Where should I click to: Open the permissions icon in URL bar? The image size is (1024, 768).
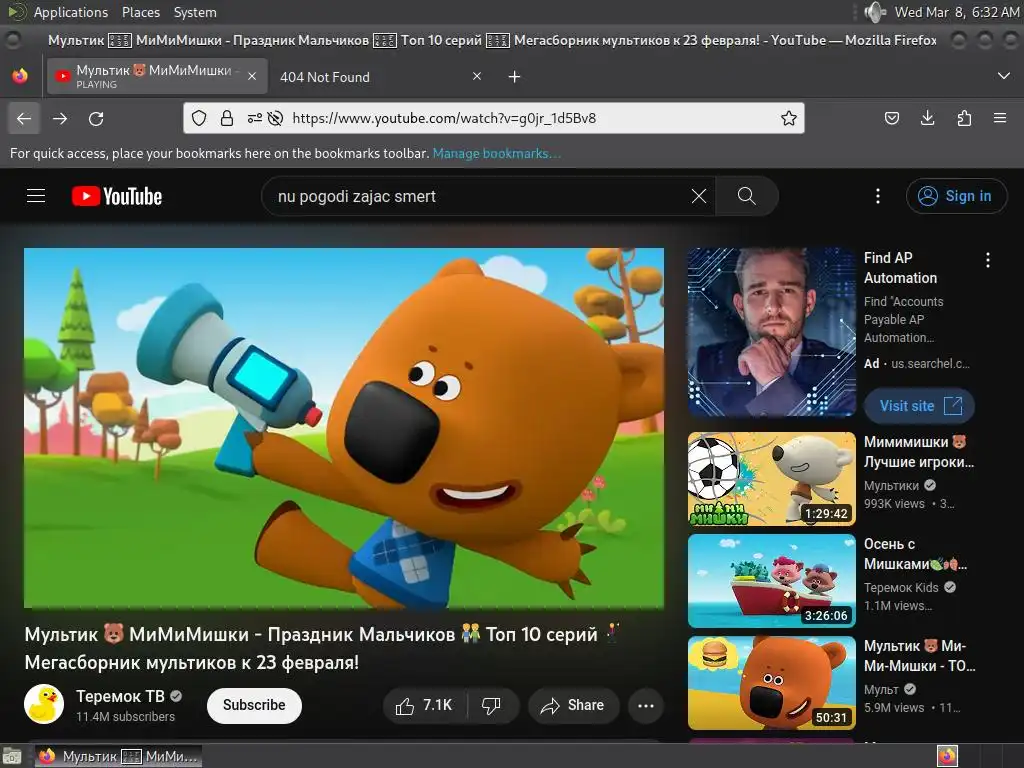coord(255,118)
